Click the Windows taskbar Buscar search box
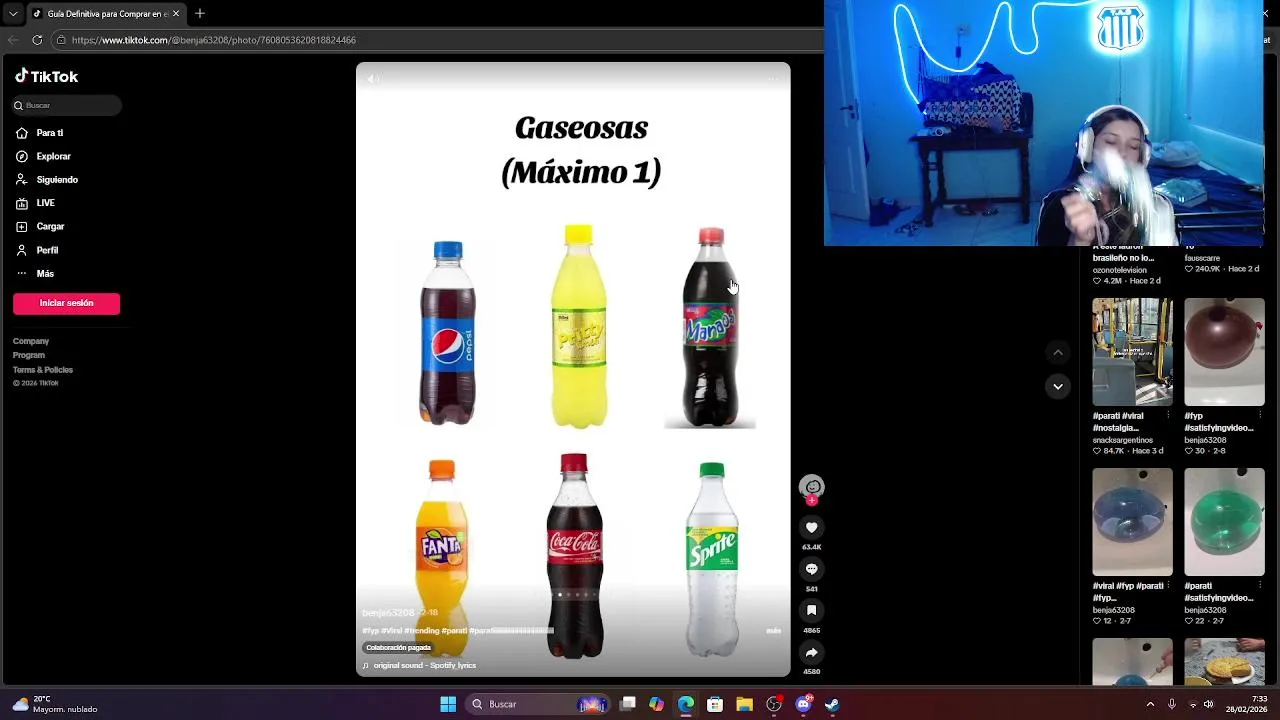Screen dimensions: 1280x720 click(538, 704)
